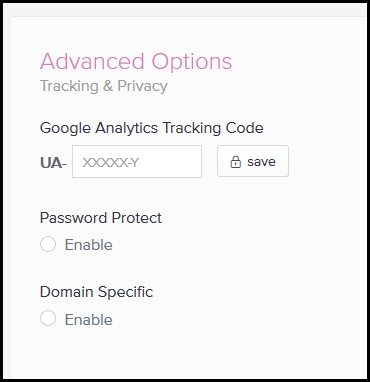Click the Domain Specific section label
370x382 pixels.
[x=96, y=292]
